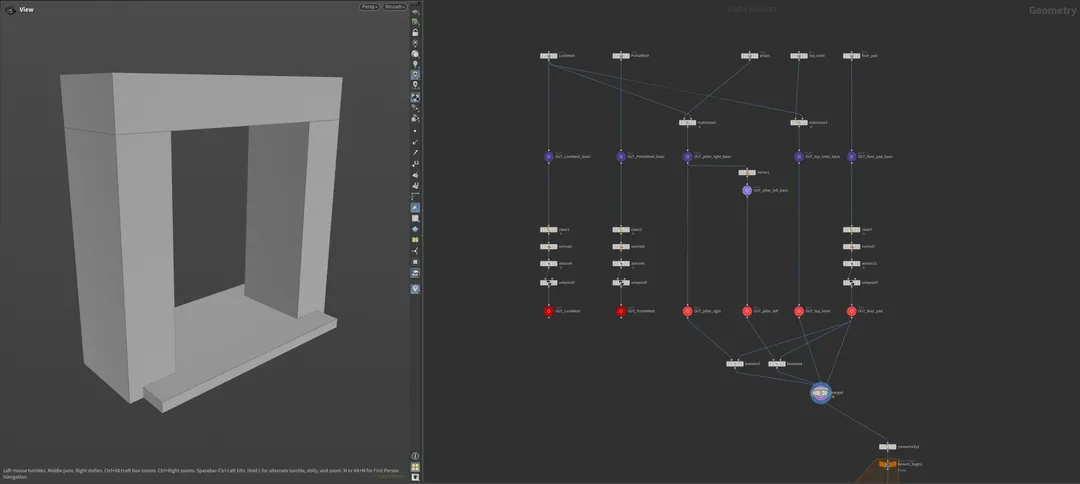Select the floor_pad node
1080x484 pixels.
851,56
